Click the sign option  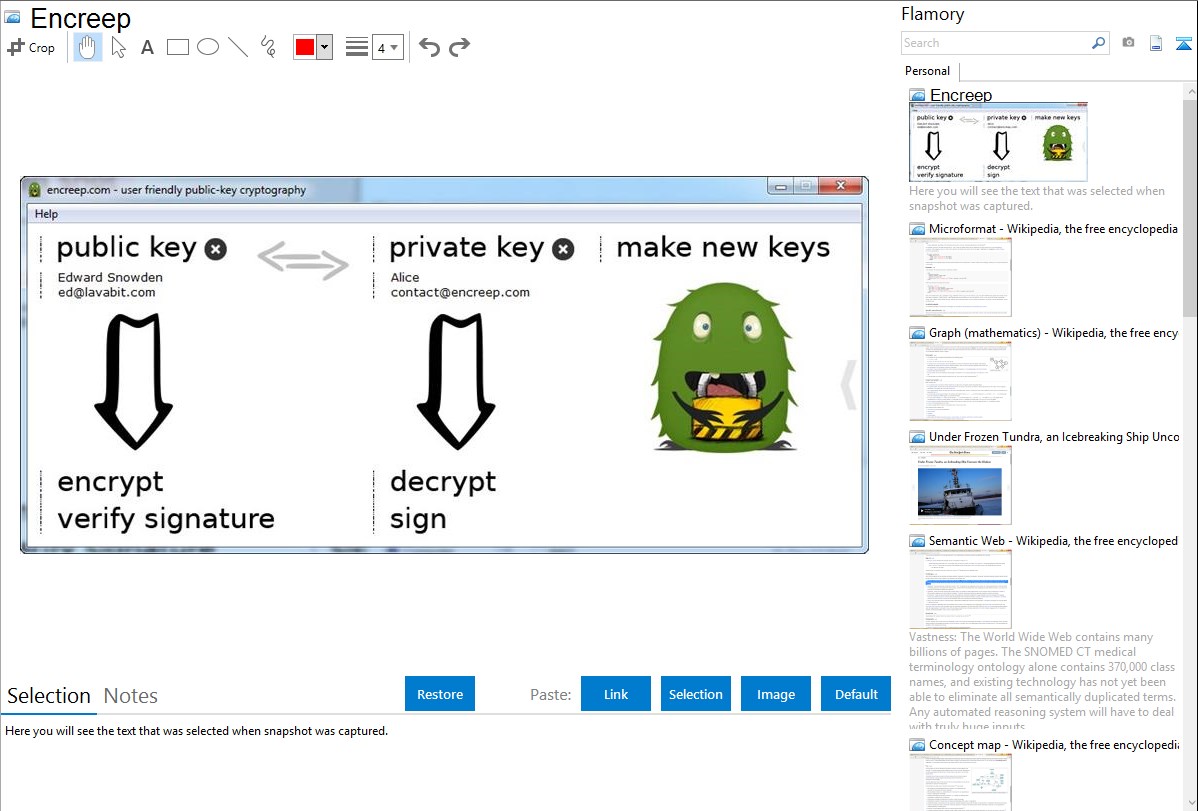point(418,520)
